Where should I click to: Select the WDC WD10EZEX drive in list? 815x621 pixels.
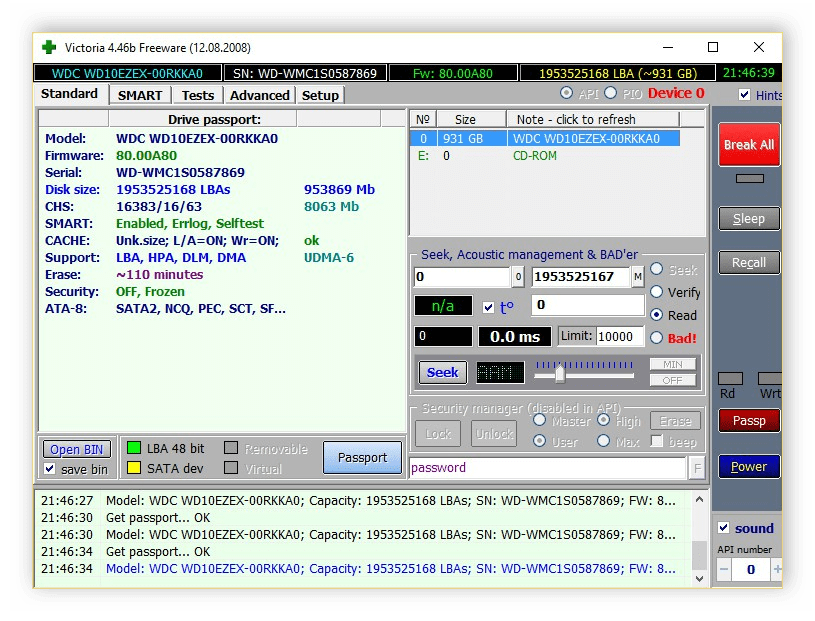(x=585, y=138)
